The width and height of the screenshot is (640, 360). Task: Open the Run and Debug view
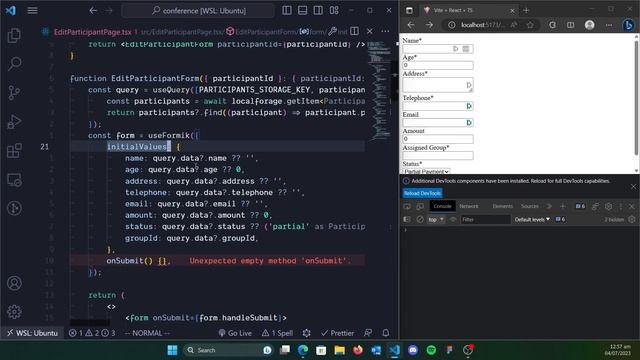click(x=14, y=122)
